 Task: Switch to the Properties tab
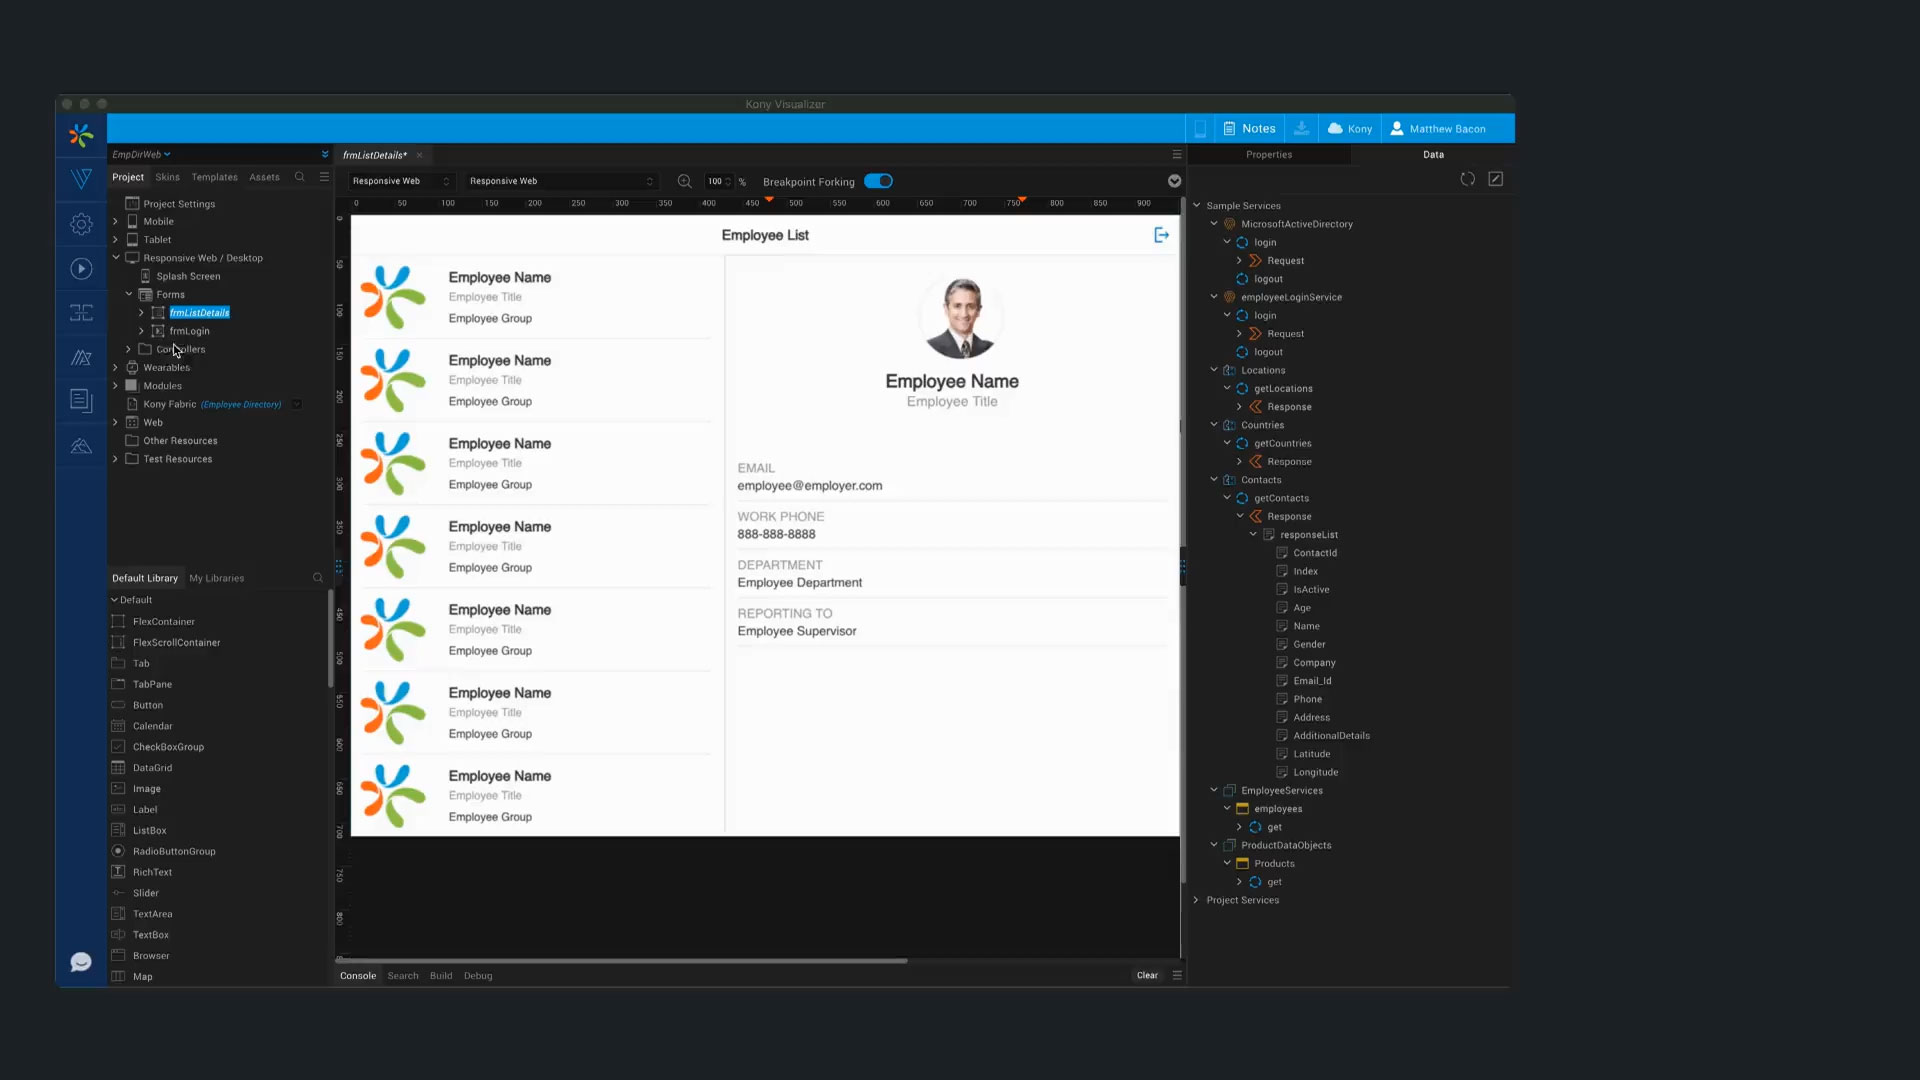1268,155
